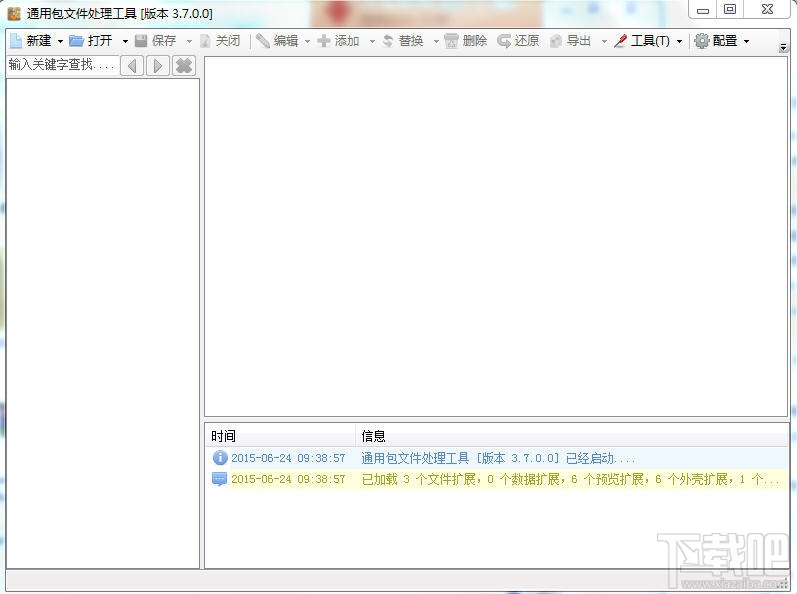Expand the 保存 dropdown arrow
This screenshot has height=594, width=797.
pyautogui.click(x=189, y=41)
